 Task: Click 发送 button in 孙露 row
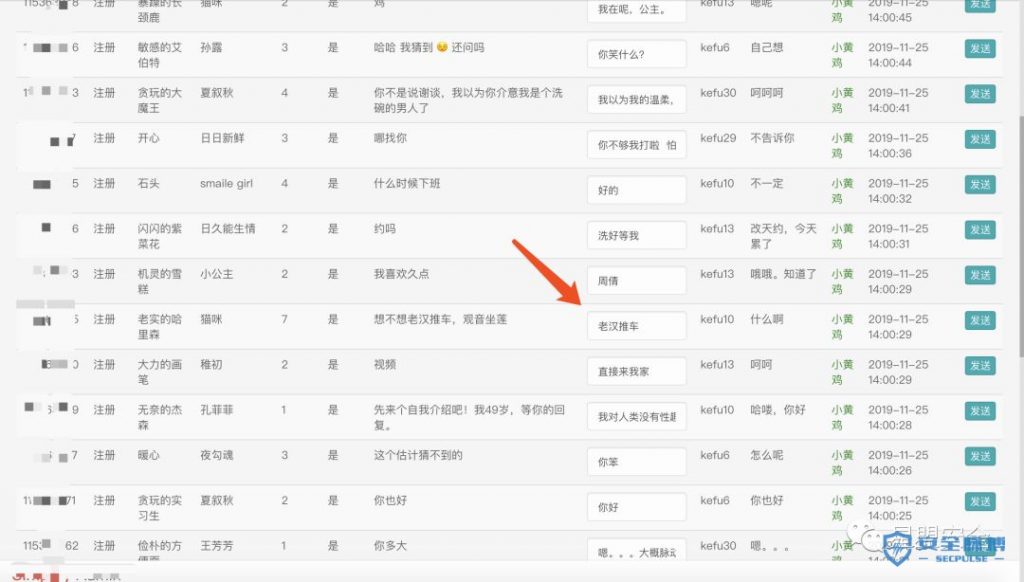[x=980, y=48]
